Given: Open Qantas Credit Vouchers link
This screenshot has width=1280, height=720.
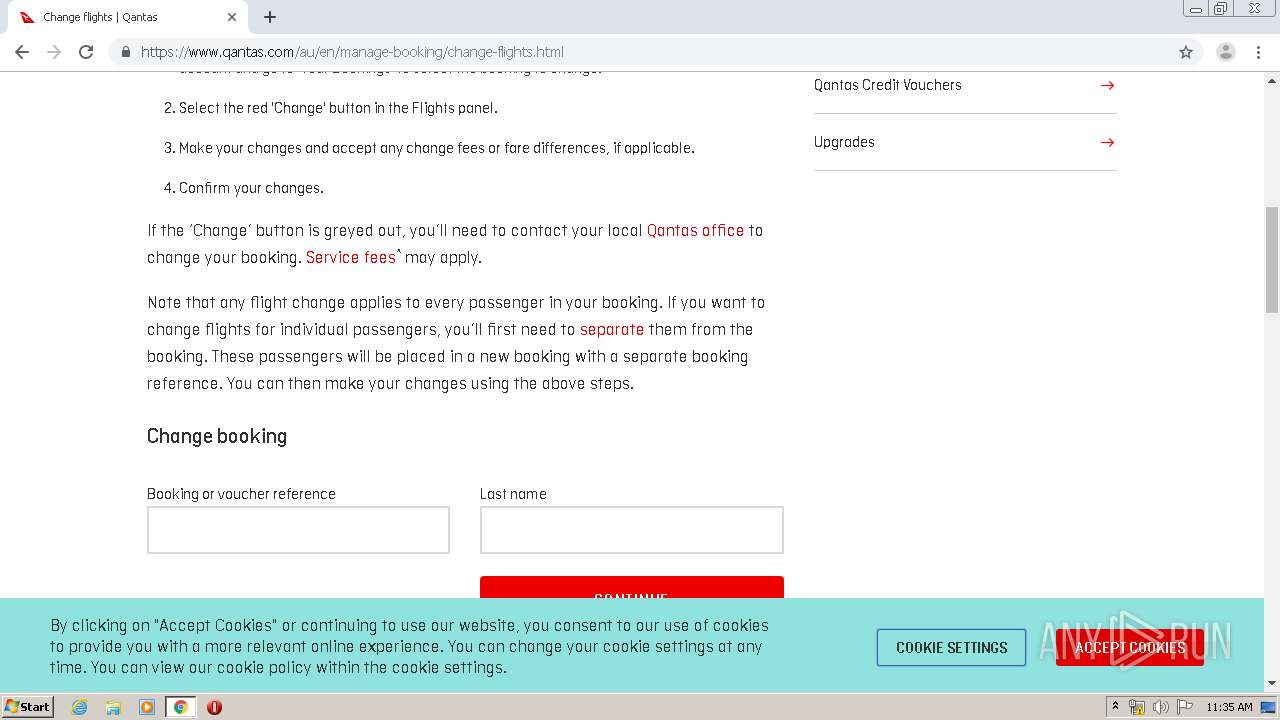Looking at the screenshot, I should coord(888,85).
